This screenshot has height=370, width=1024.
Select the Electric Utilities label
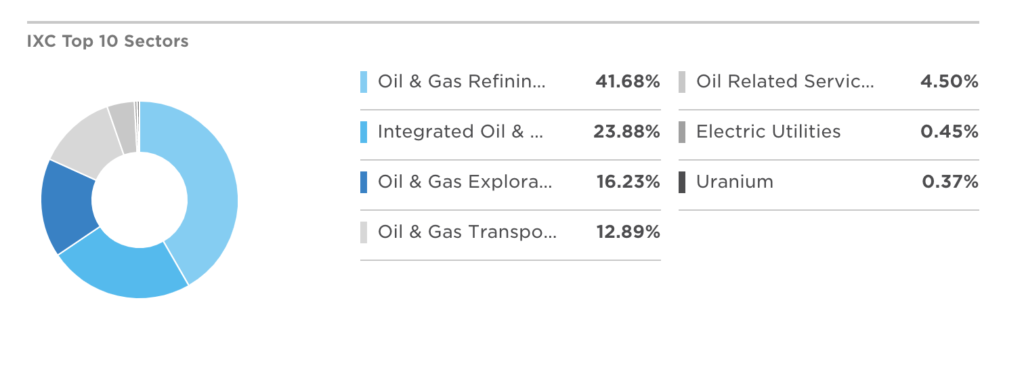(769, 132)
